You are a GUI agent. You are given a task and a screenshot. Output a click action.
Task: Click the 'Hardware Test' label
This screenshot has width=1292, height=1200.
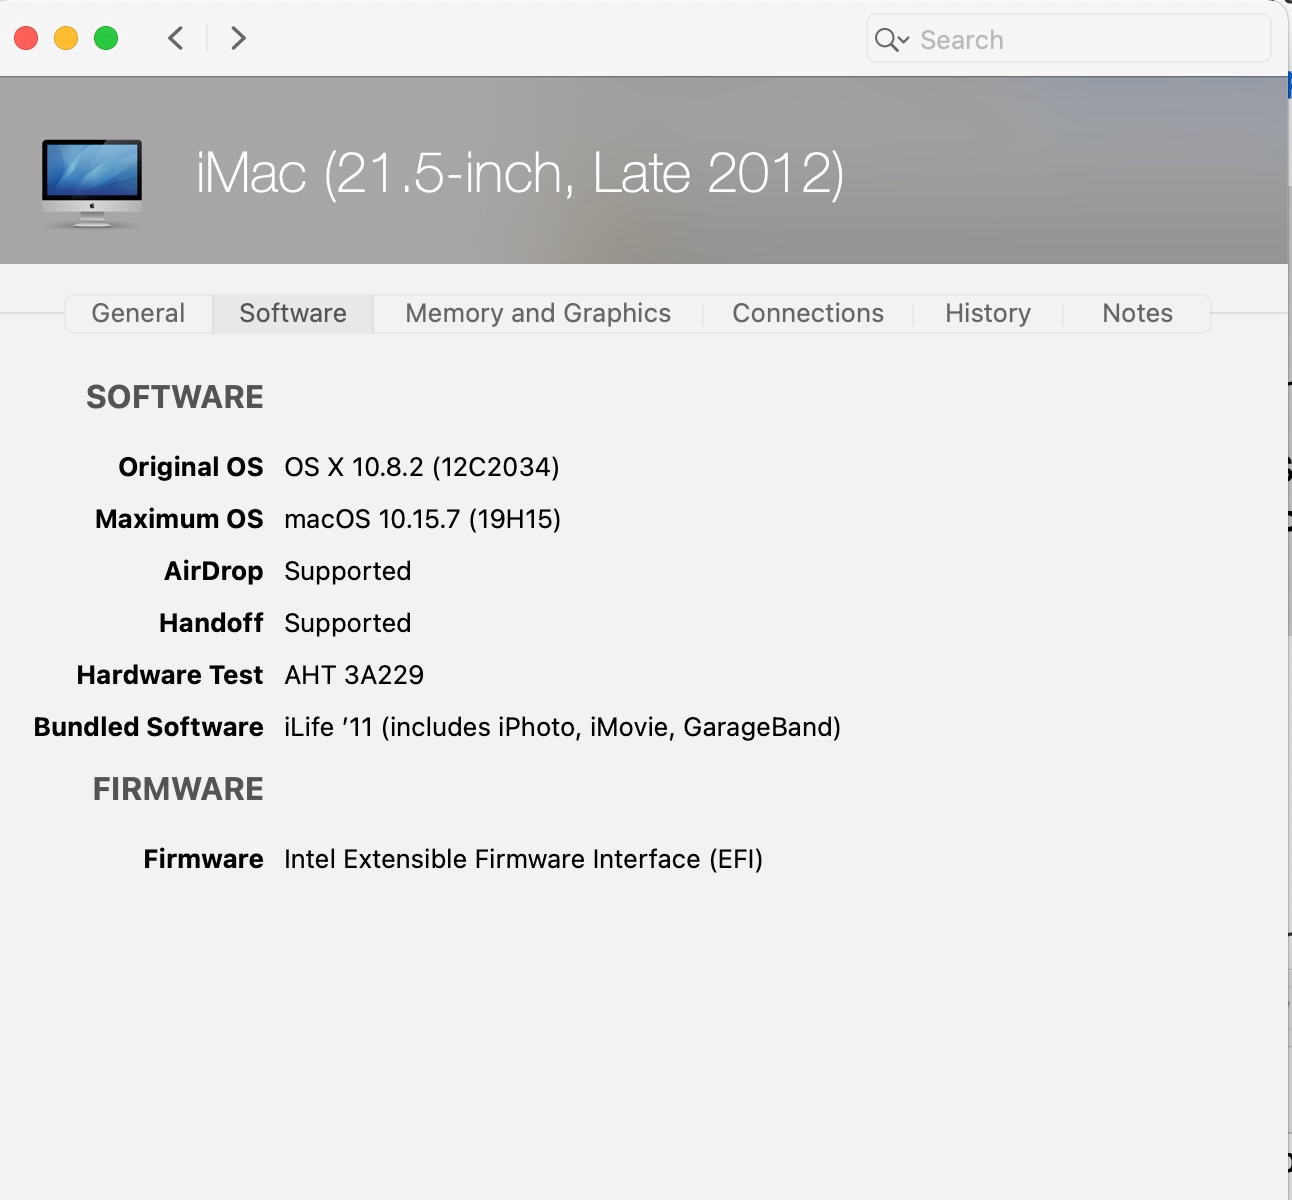[x=170, y=675]
